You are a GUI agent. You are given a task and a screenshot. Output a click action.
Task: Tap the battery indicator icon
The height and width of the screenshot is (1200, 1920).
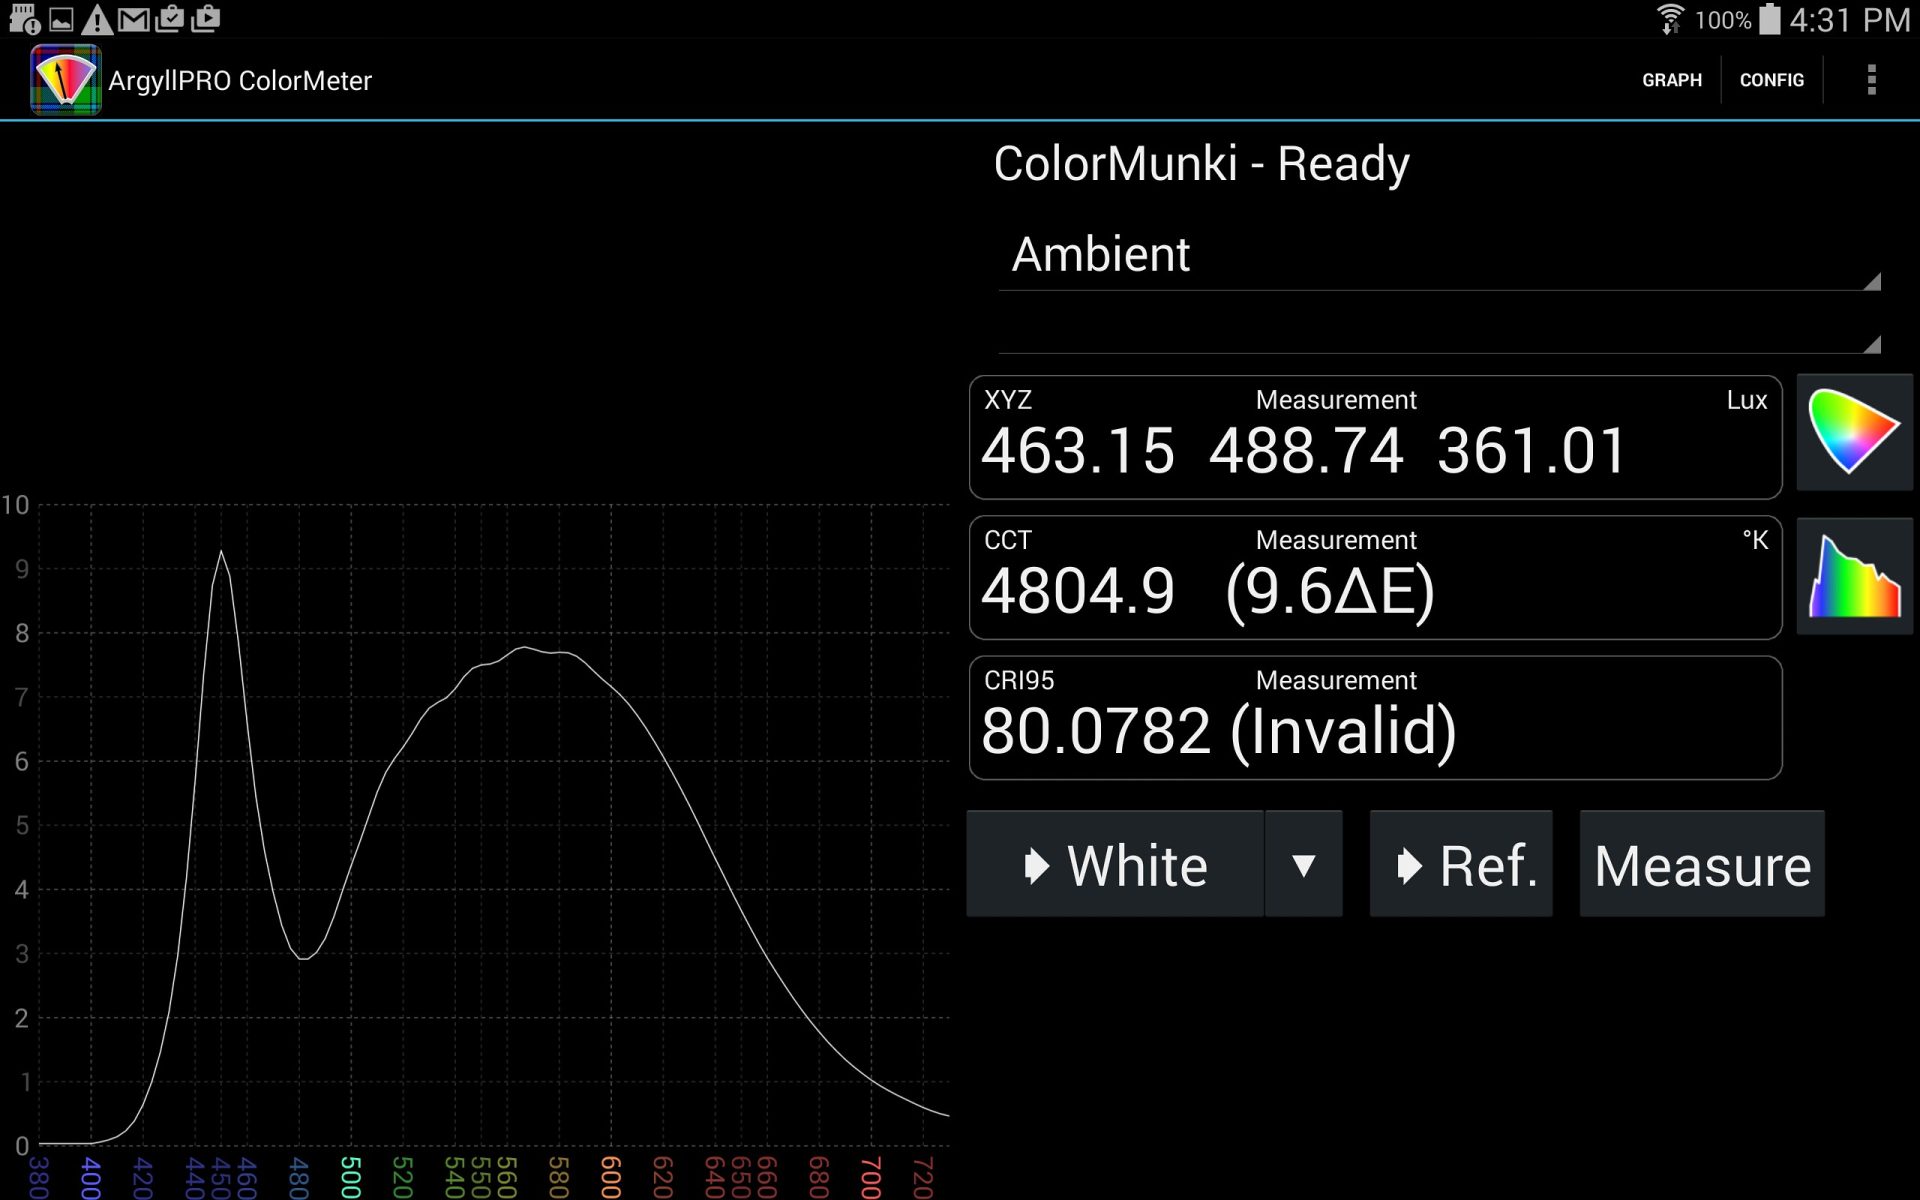click(x=1769, y=19)
